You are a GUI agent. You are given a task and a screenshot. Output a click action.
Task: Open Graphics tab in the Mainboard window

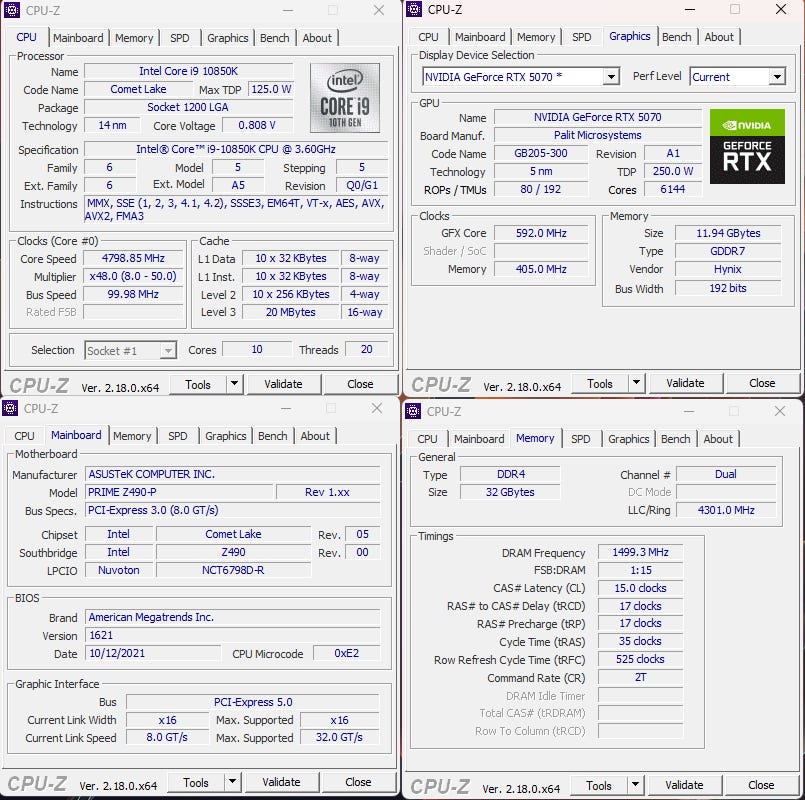click(x=225, y=436)
